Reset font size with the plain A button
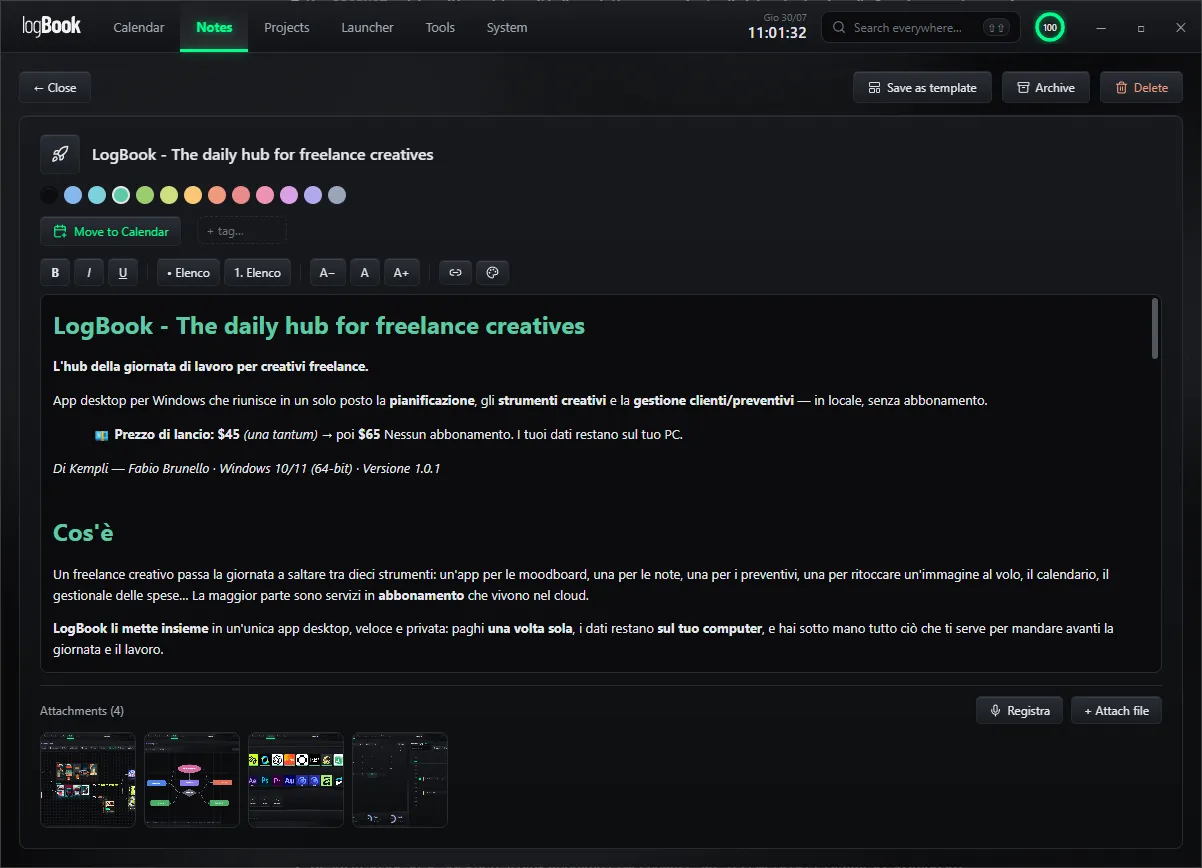The image size is (1202, 868). pyautogui.click(x=365, y=272)
